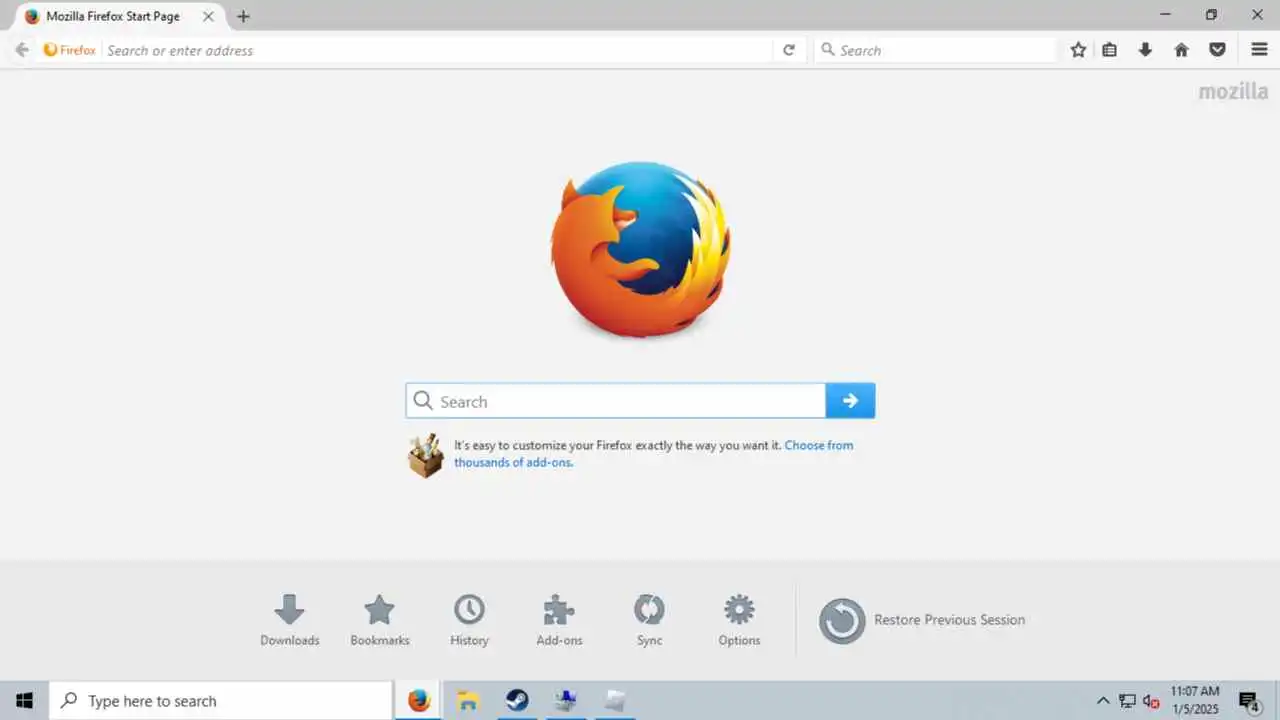Open the Pocket icon in toolbar

[x=1217, y=50]
